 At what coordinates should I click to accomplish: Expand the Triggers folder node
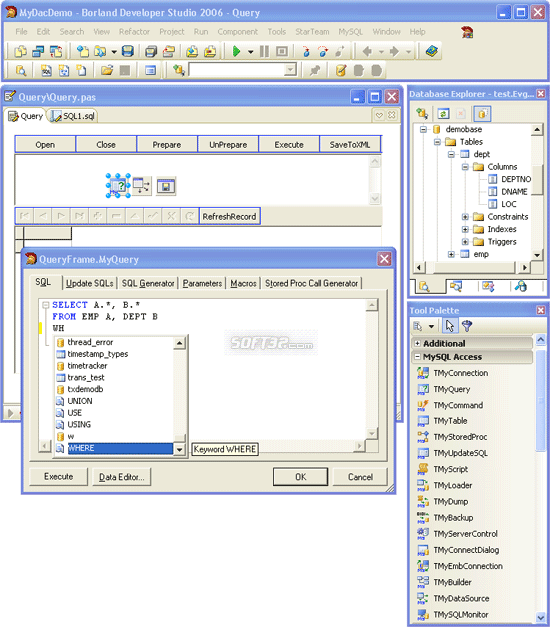465,242
